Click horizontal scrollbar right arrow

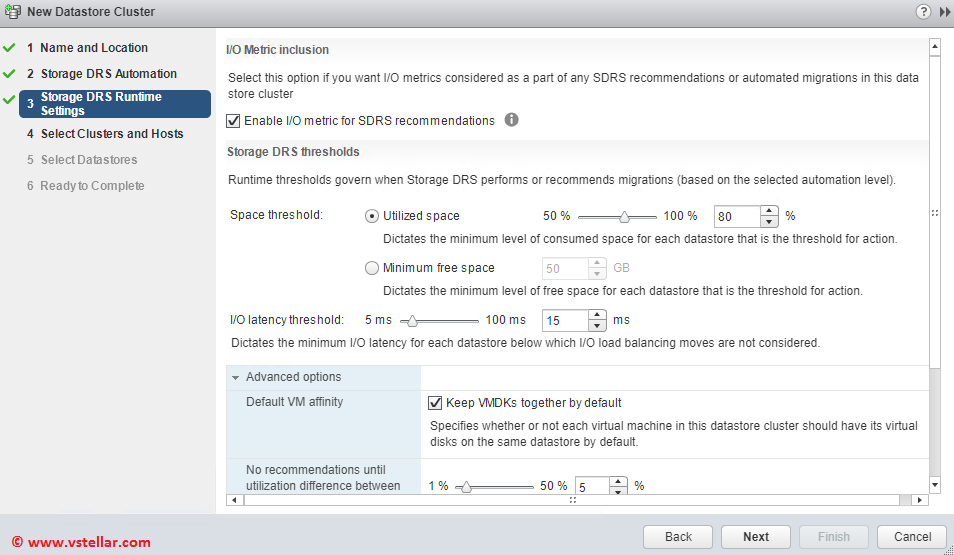(x=920, y=500)
